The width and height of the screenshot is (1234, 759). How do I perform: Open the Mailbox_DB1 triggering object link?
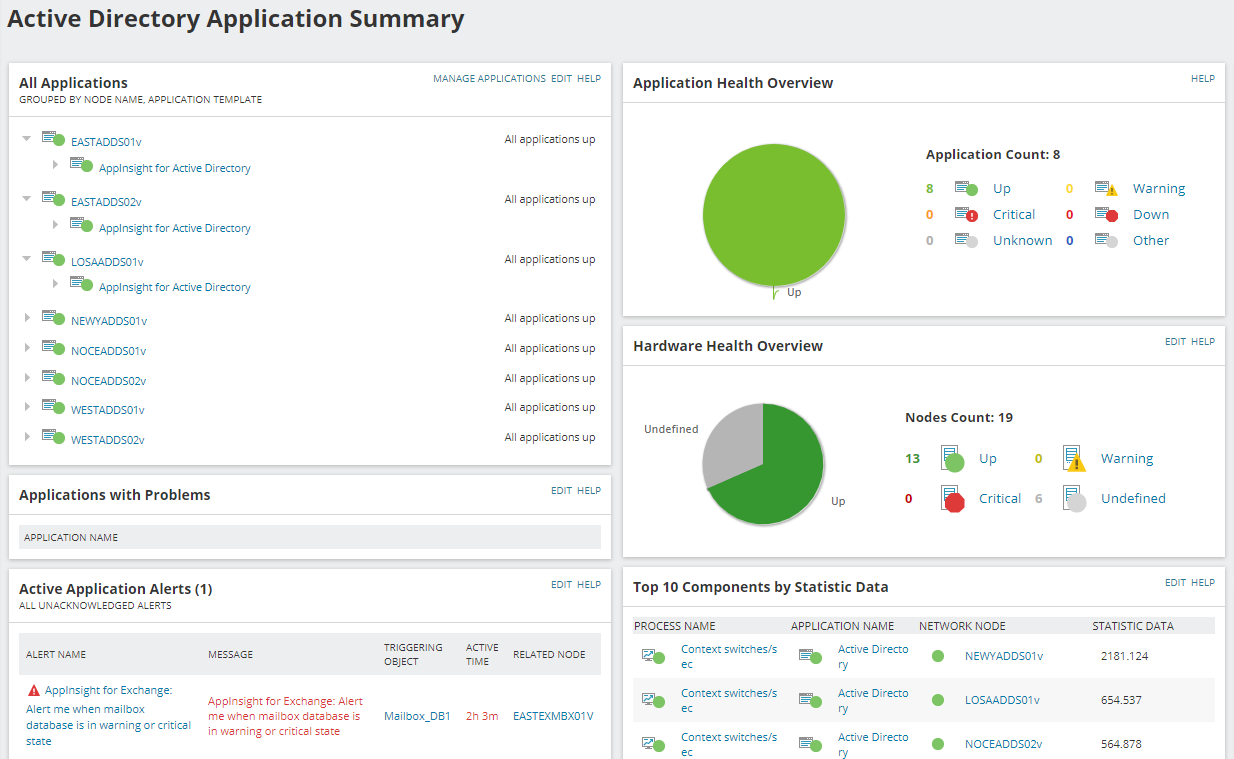point(417,716)
